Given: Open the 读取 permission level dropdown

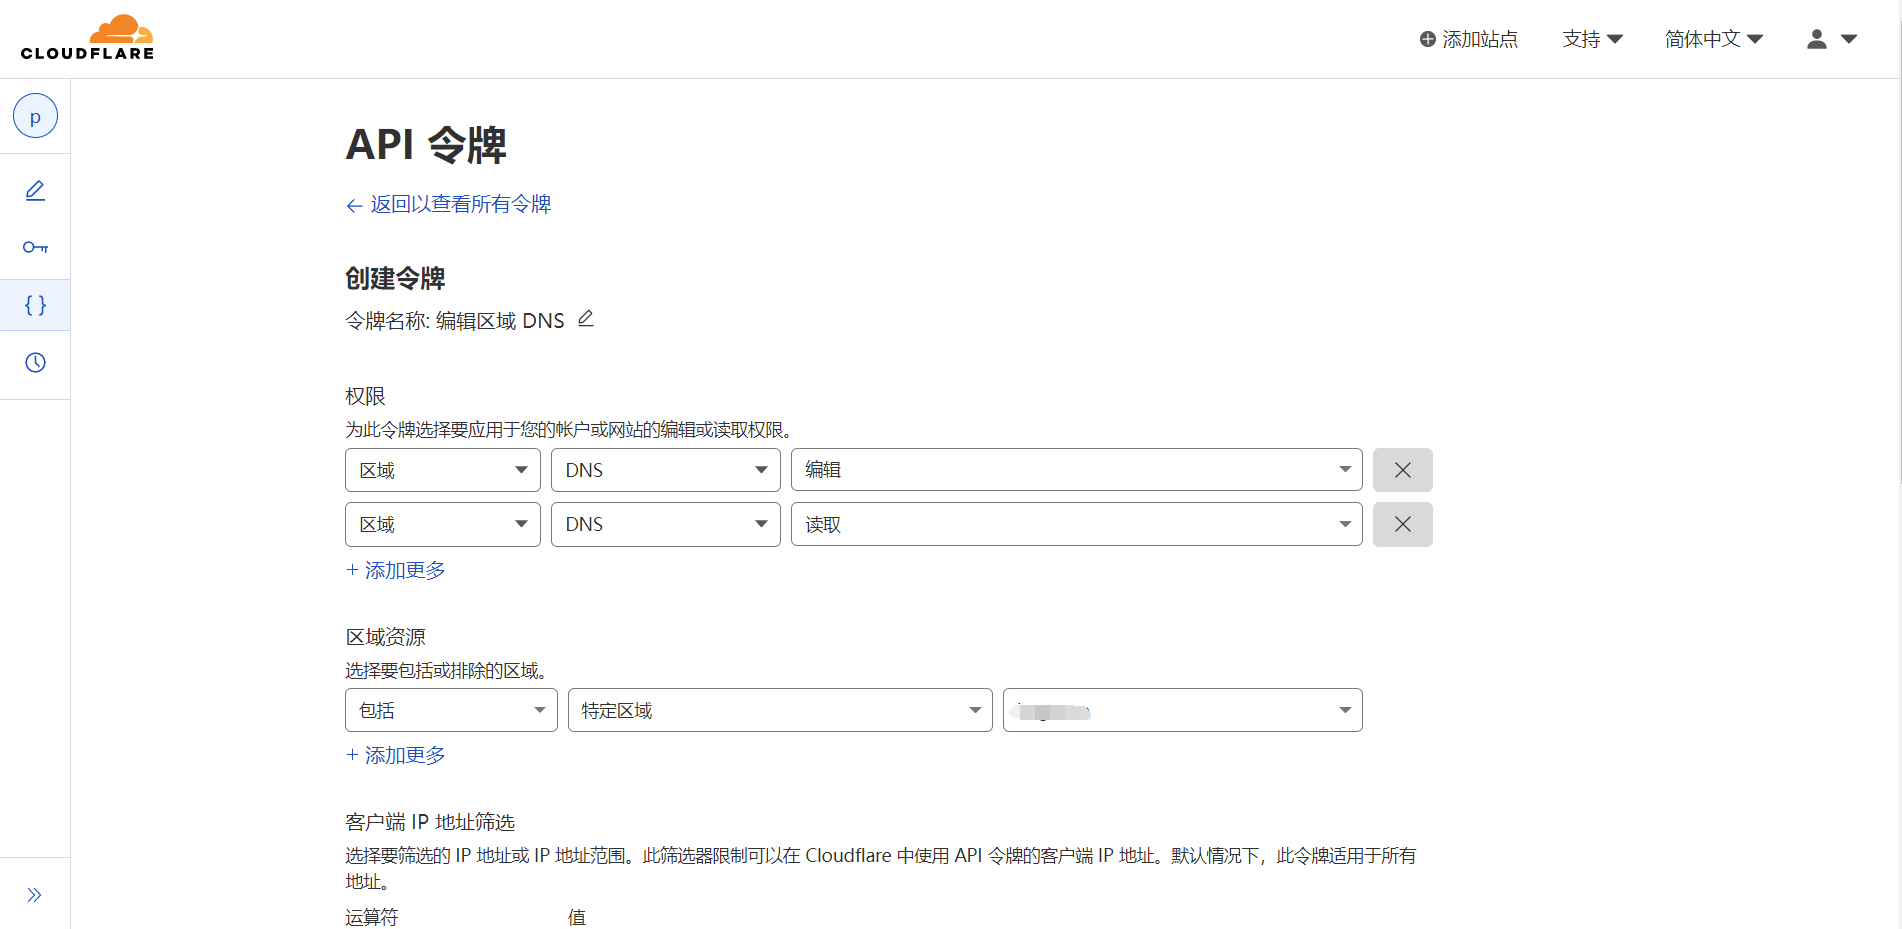Looking at the screenshot, I should 1077,524.
